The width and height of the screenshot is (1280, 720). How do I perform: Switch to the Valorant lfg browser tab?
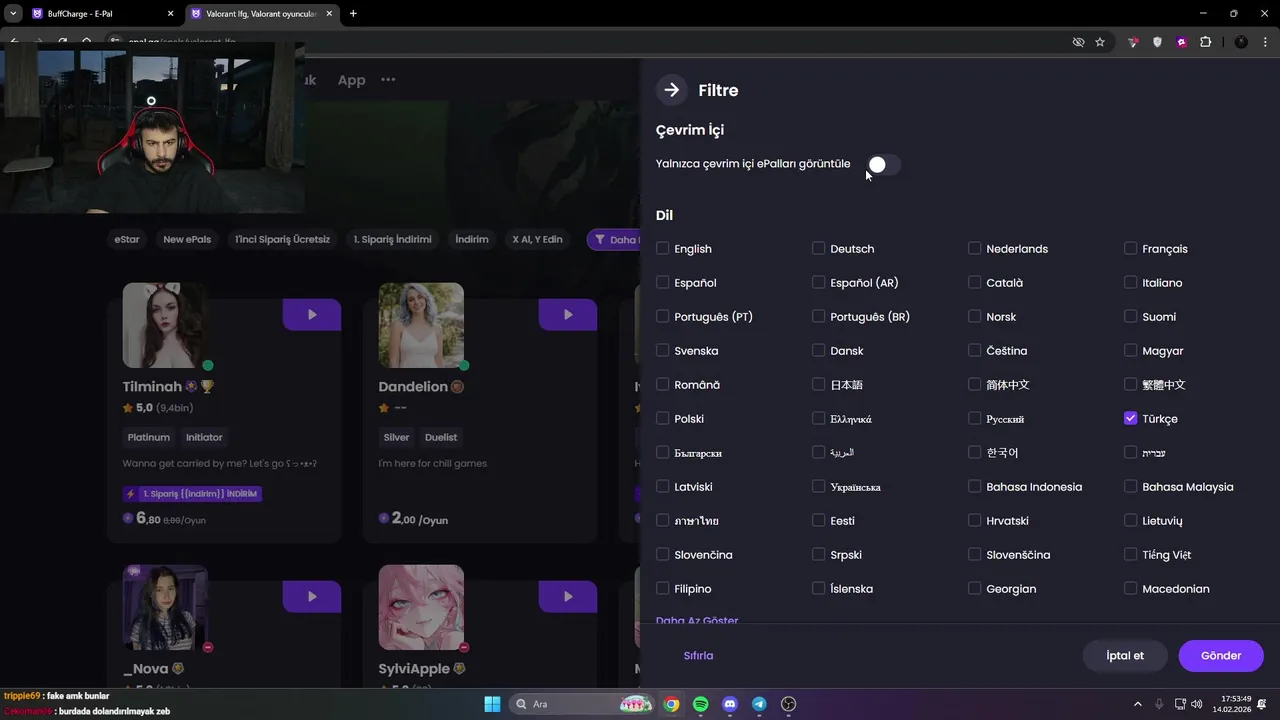(262, 14)
